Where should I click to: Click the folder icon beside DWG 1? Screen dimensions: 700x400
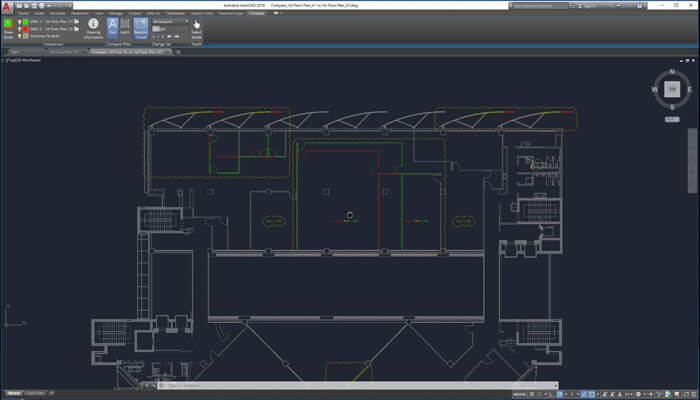click(77, 20)
